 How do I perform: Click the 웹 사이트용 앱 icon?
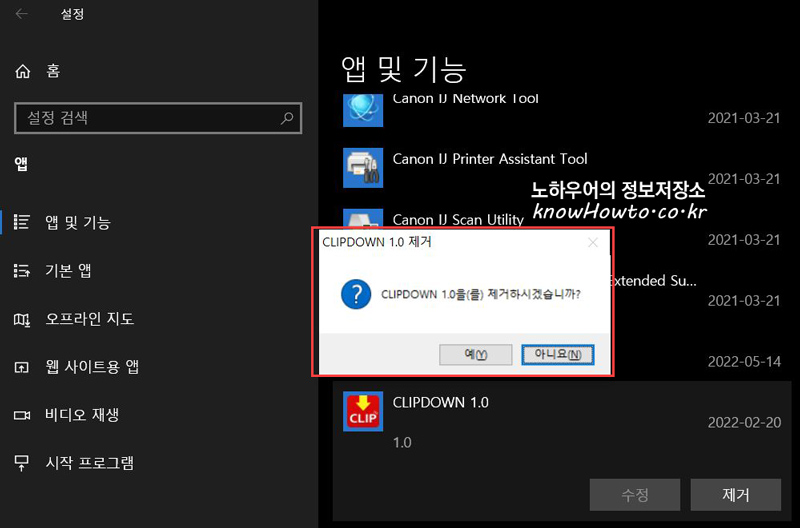pyautogui.click(x=21, y=367)
